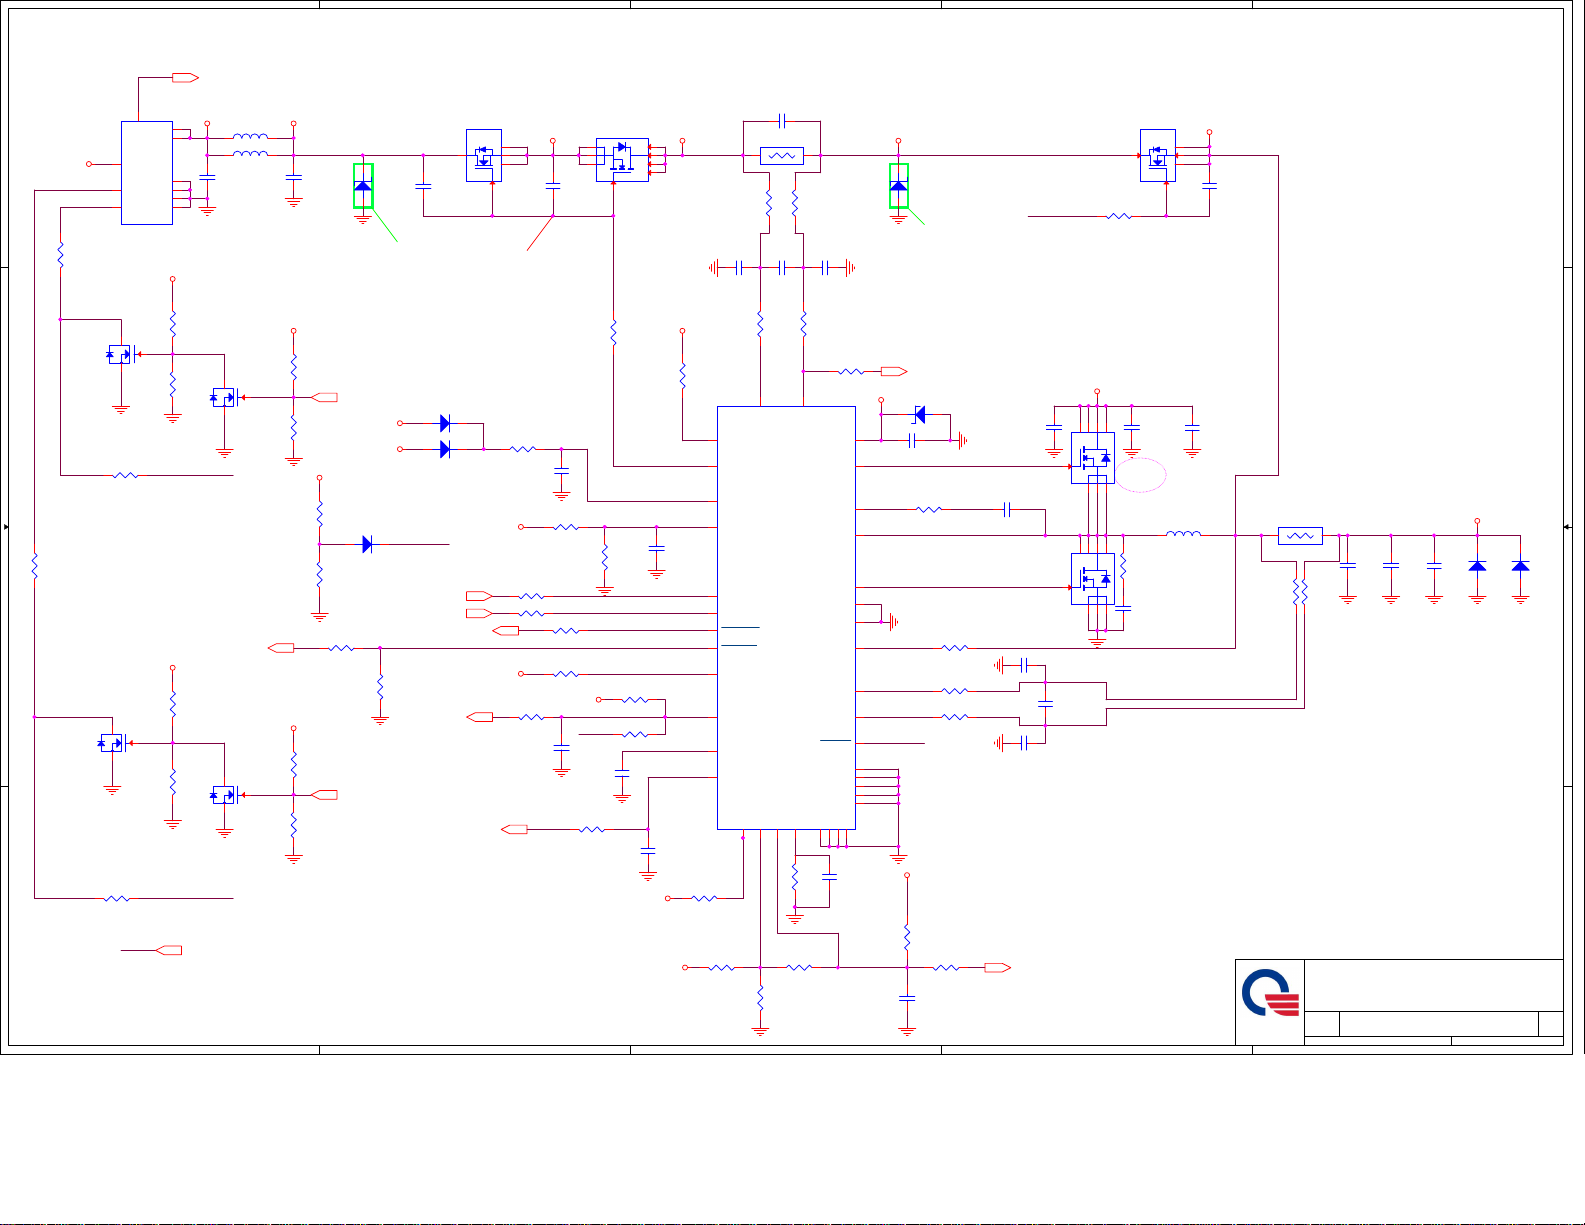This screenshot has height=1225, width=1585.
Task: Select the leftmost off-page connector at mid-height
Action: click(x=282, y=648)
